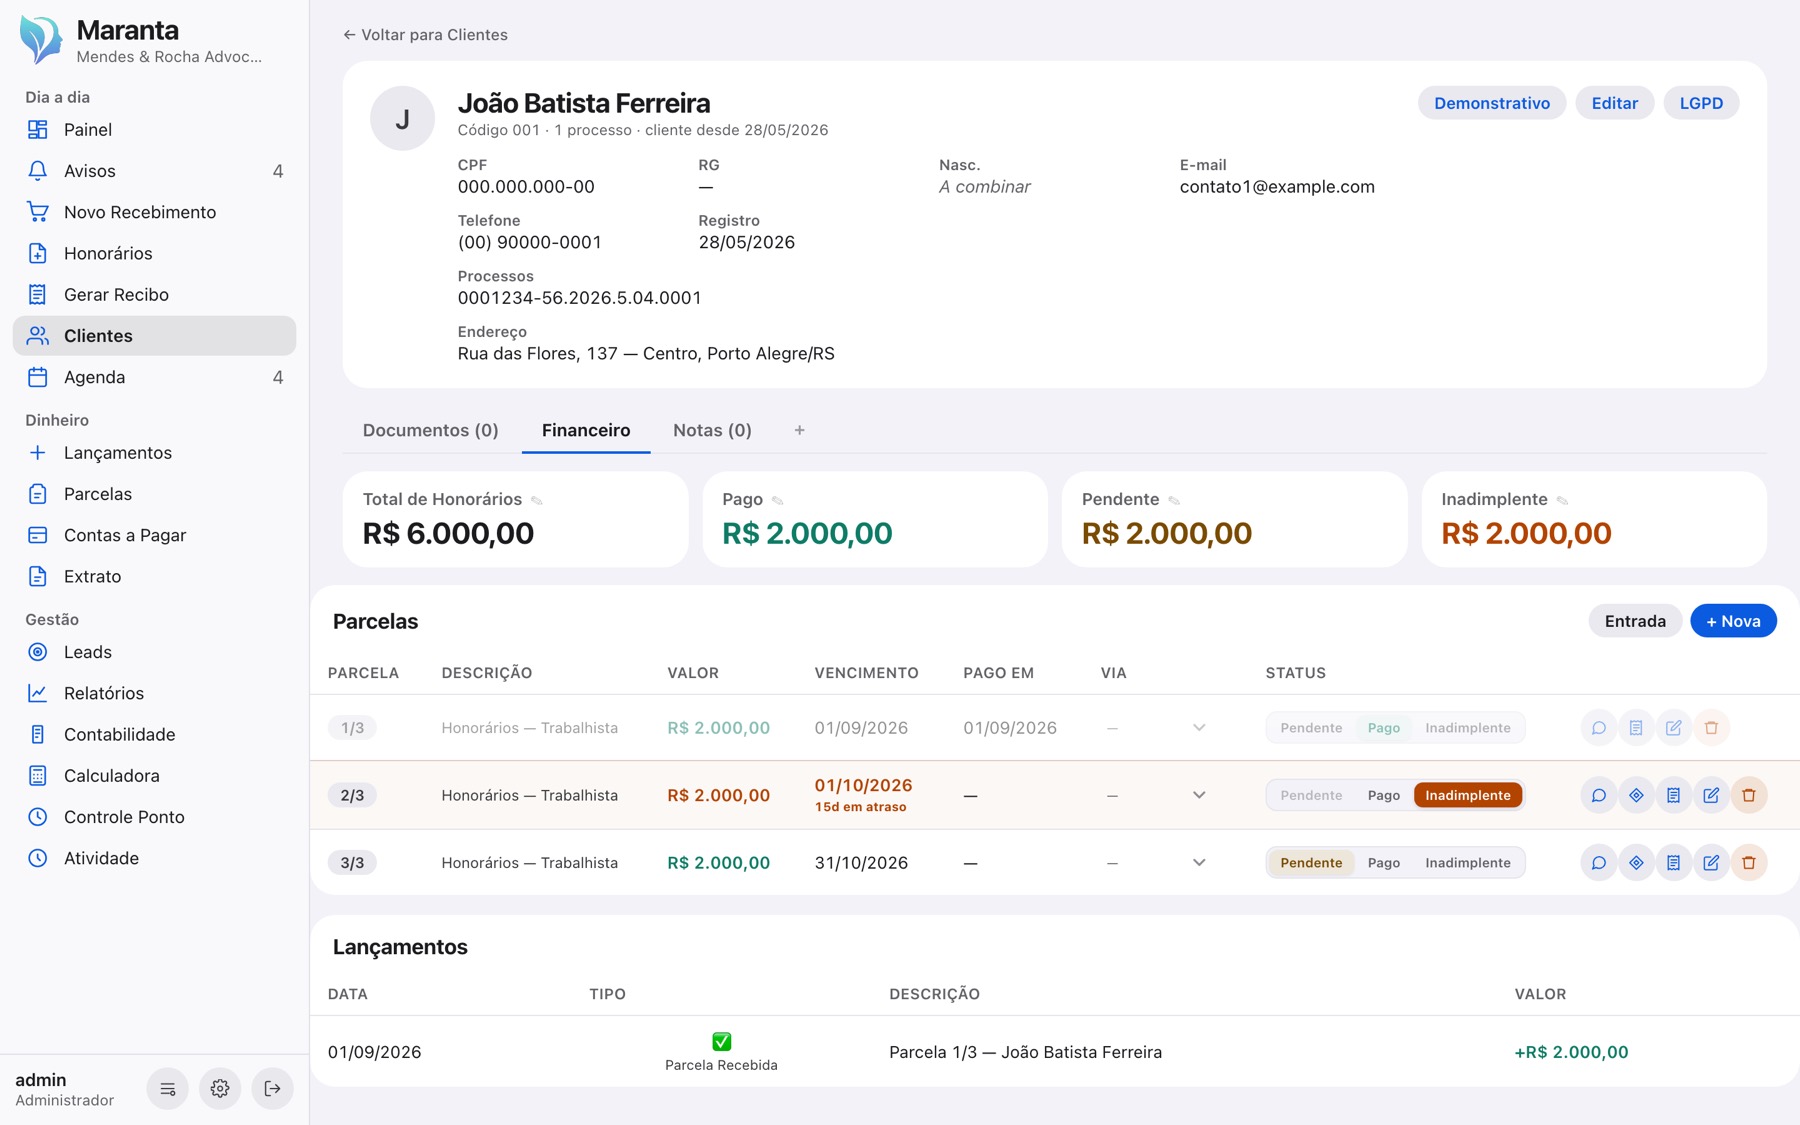Open settings gear in sidebar footer
This screenshot has height=1125, width=1800.
coord(220,1088)
